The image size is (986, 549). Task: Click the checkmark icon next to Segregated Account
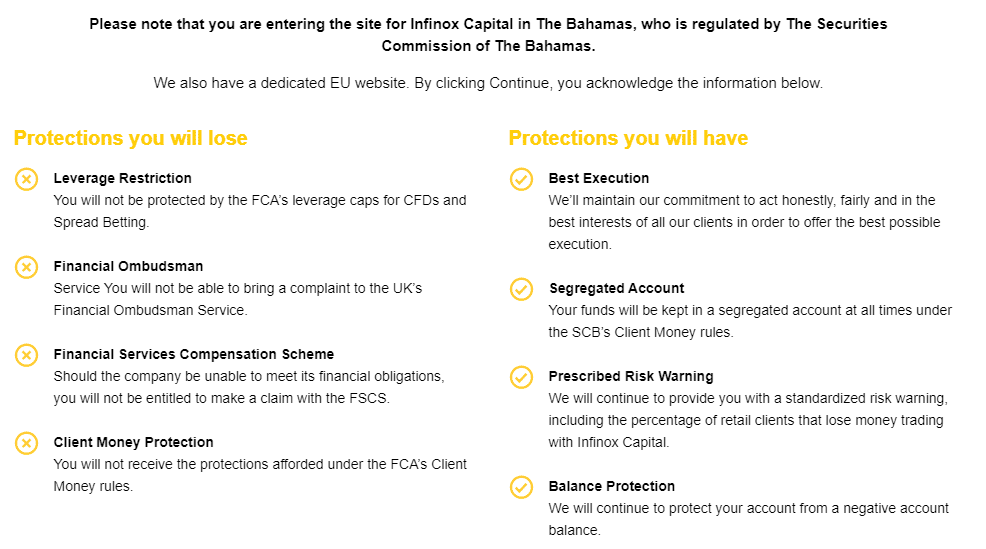point(521,289)
